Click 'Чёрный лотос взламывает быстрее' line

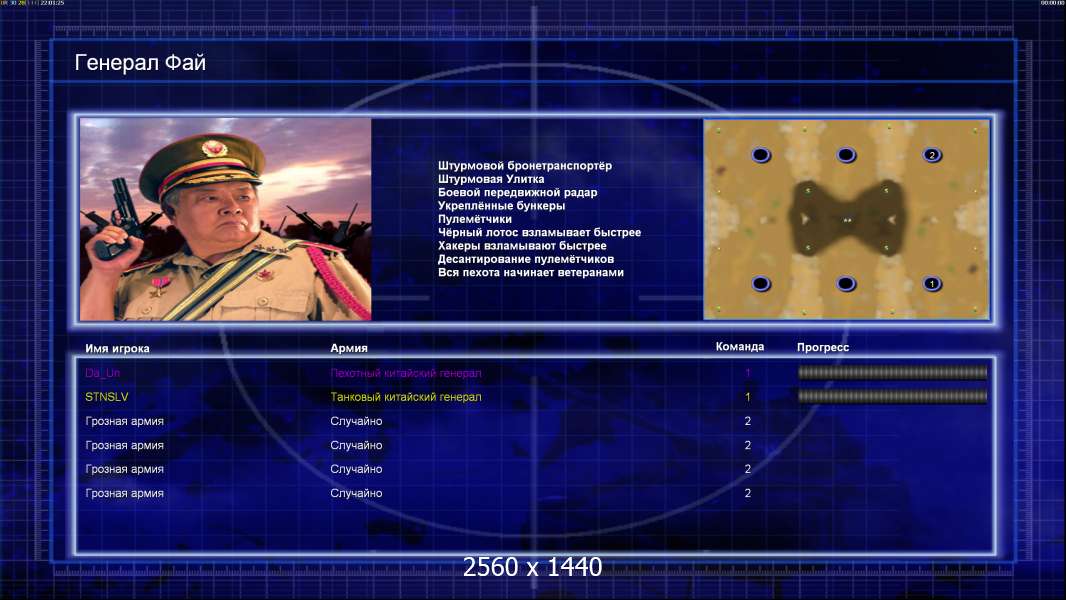539,232
